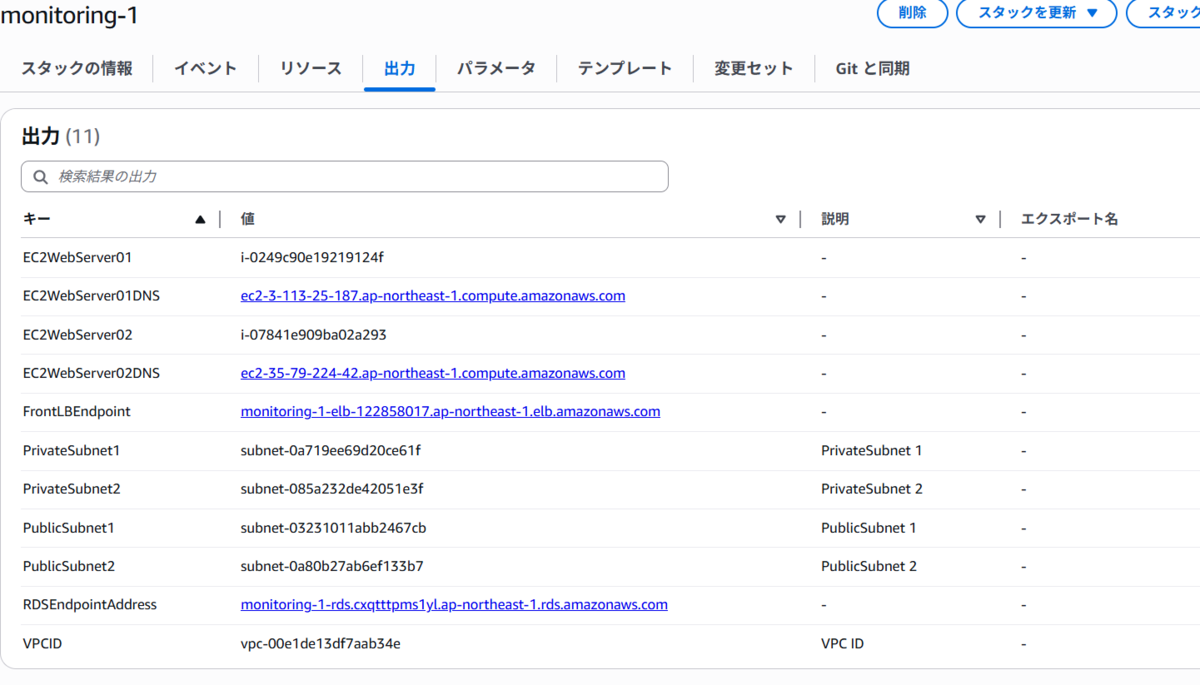
Task: Follow the FrontLBEndpoint ELB link
Action: tap(450, 411)
